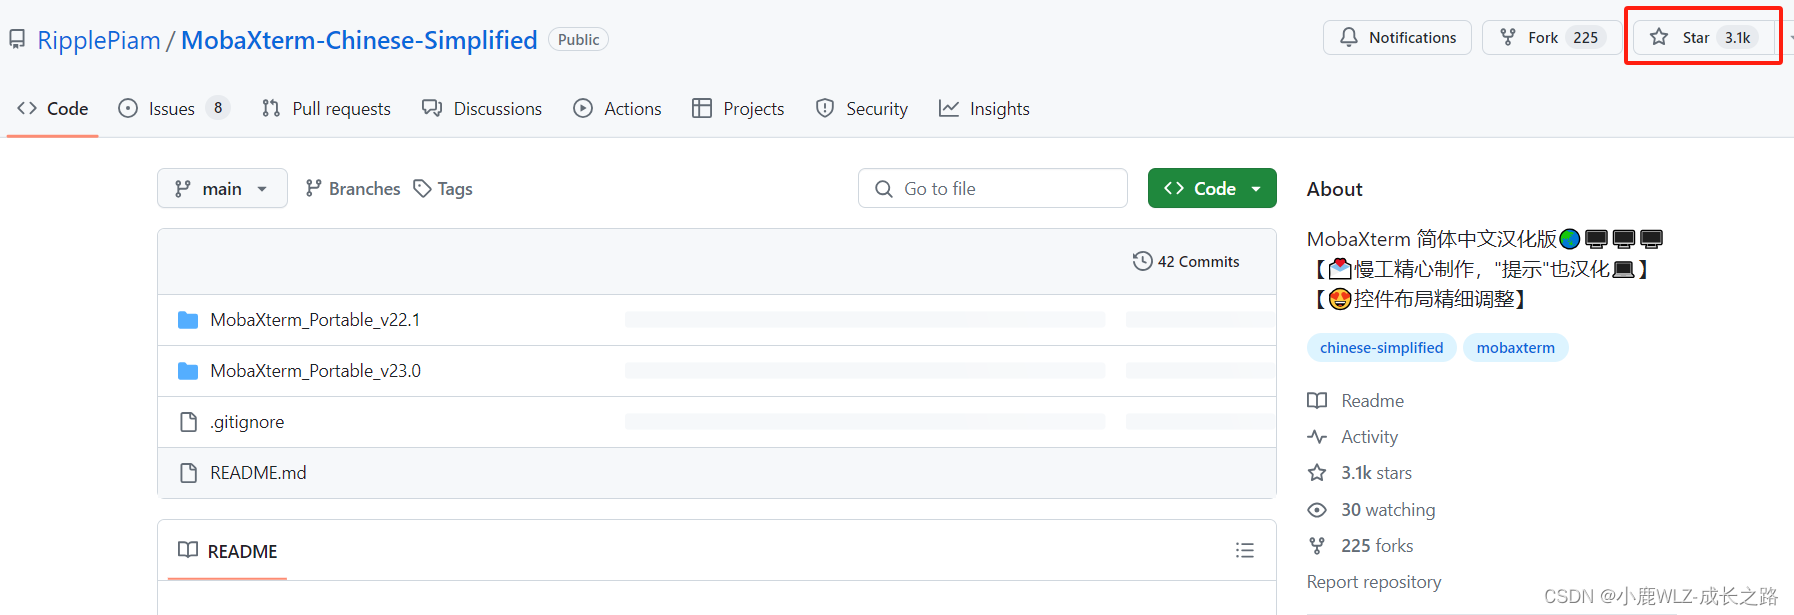Click the folder icon for MobaXterm_Portable_v23.0

188,371
